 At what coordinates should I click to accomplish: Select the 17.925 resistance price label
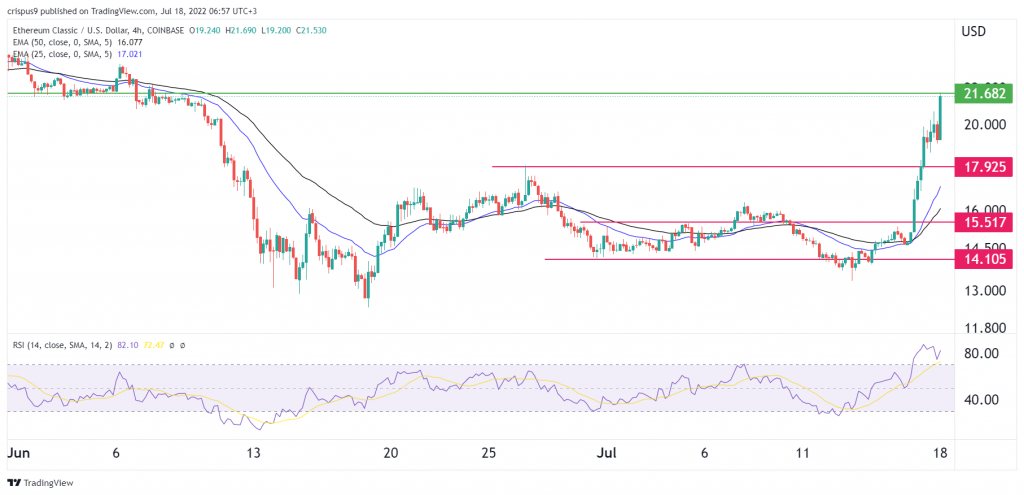pyautogui.click(x=983, y=167)
